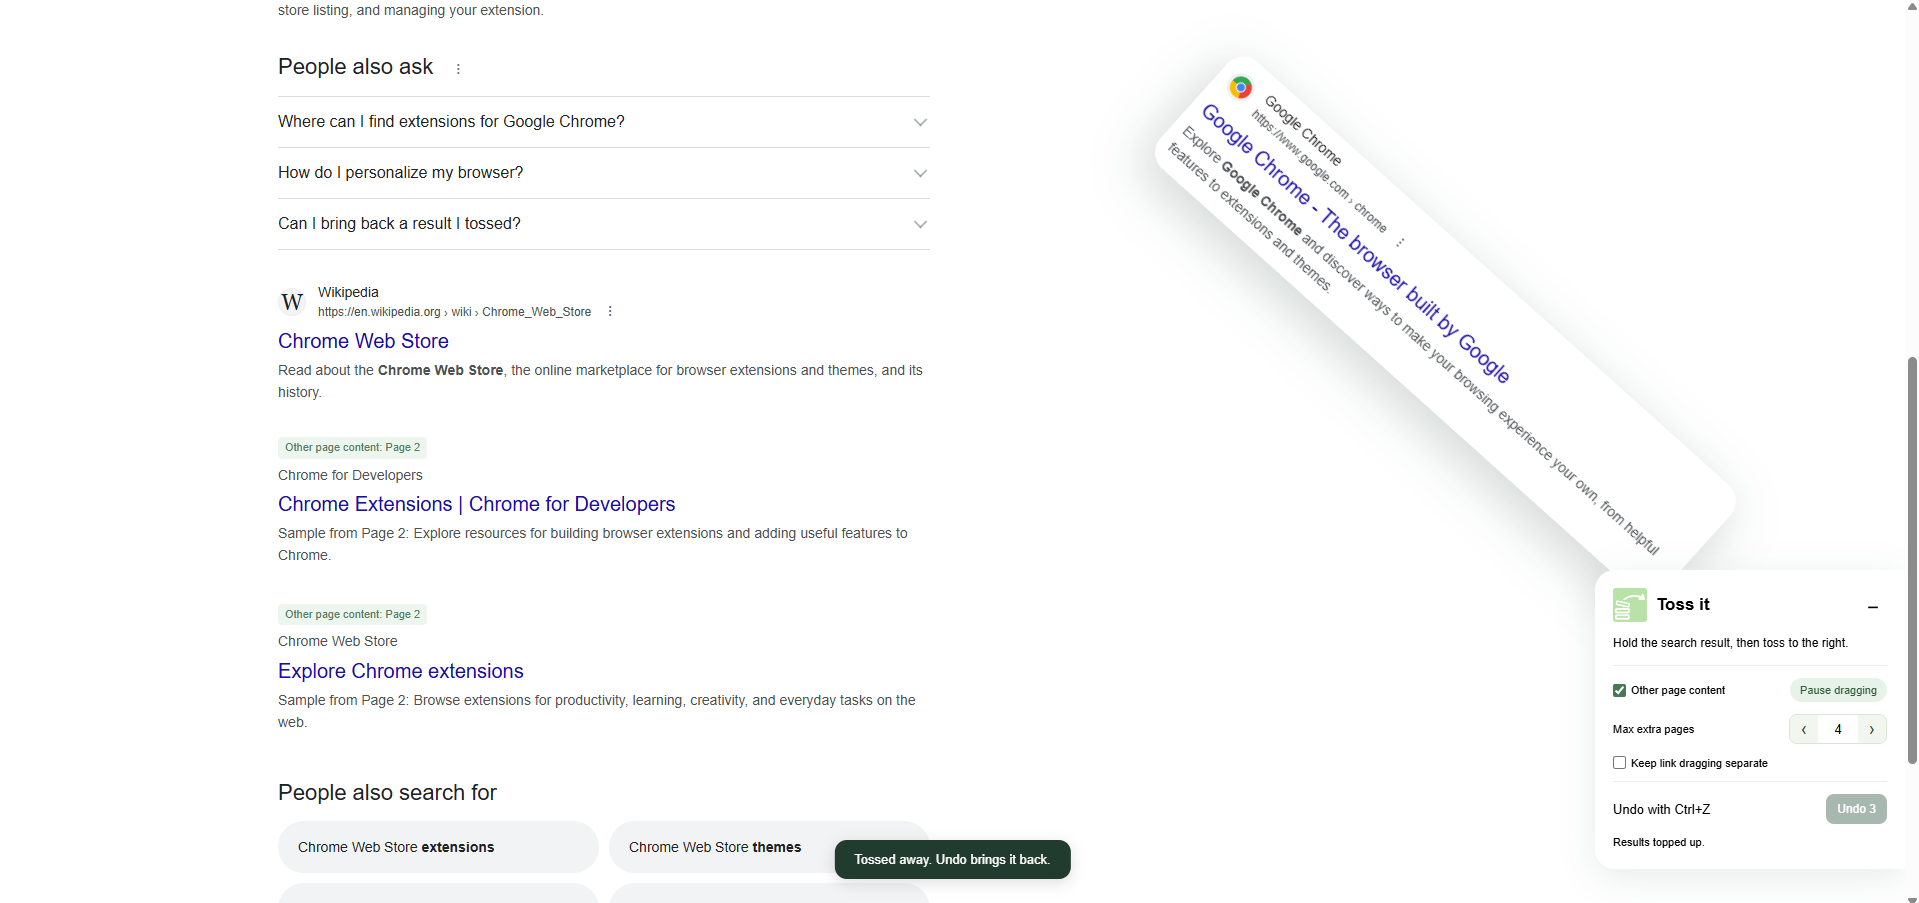Click the "Toss it" panel title
This screenshot has width=1919, height=903.
(x=1683, y=604)
